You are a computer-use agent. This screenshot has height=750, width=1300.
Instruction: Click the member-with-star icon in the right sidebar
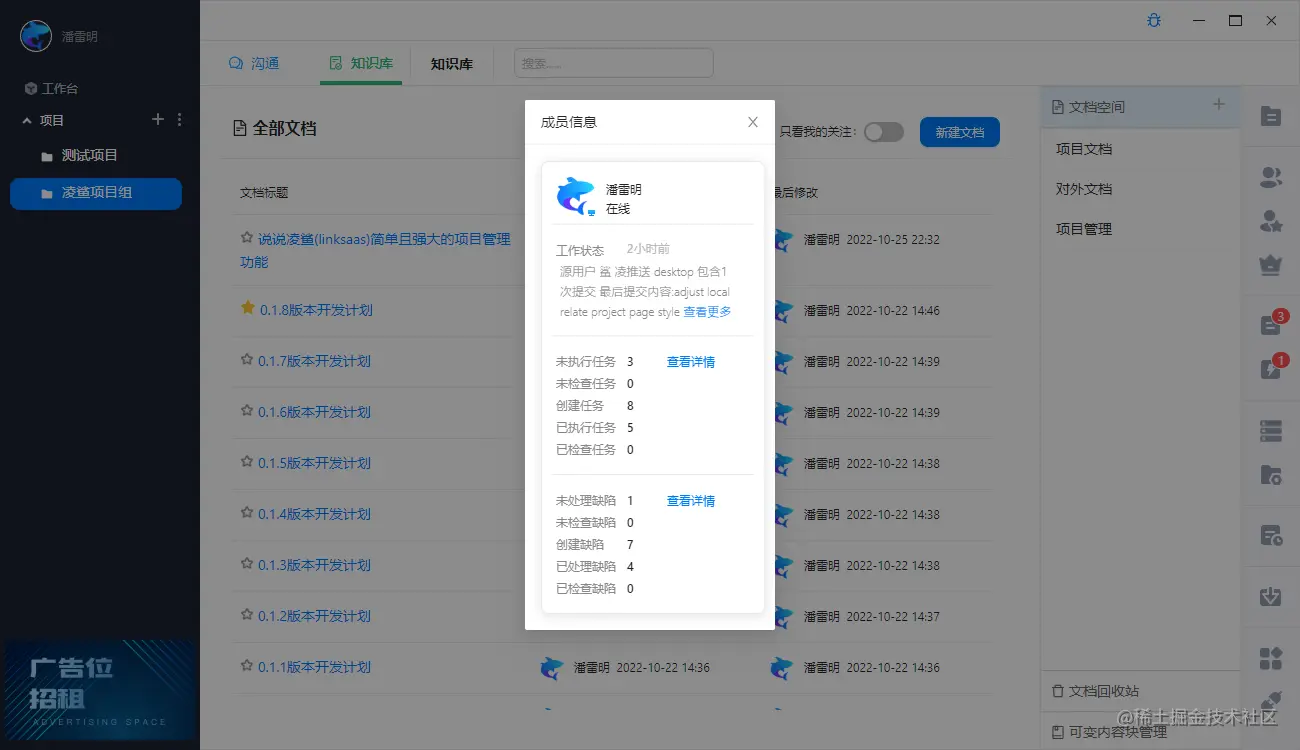1271,221
